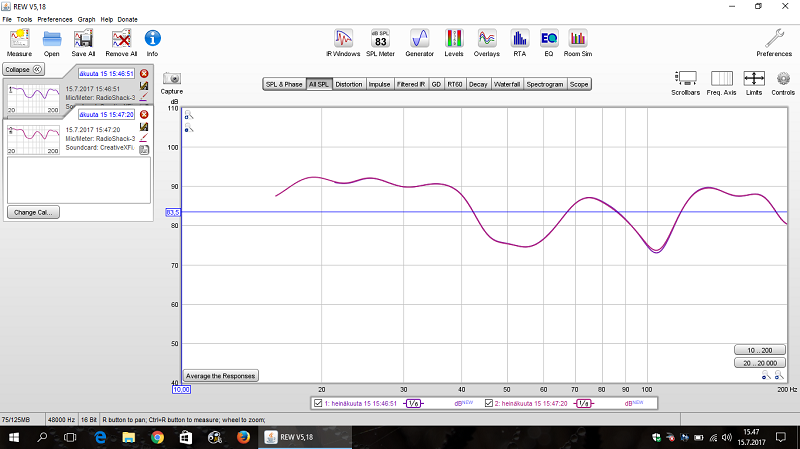Open the Room Sim tool
The image size is (800, 449).
[x=578, y=42]
